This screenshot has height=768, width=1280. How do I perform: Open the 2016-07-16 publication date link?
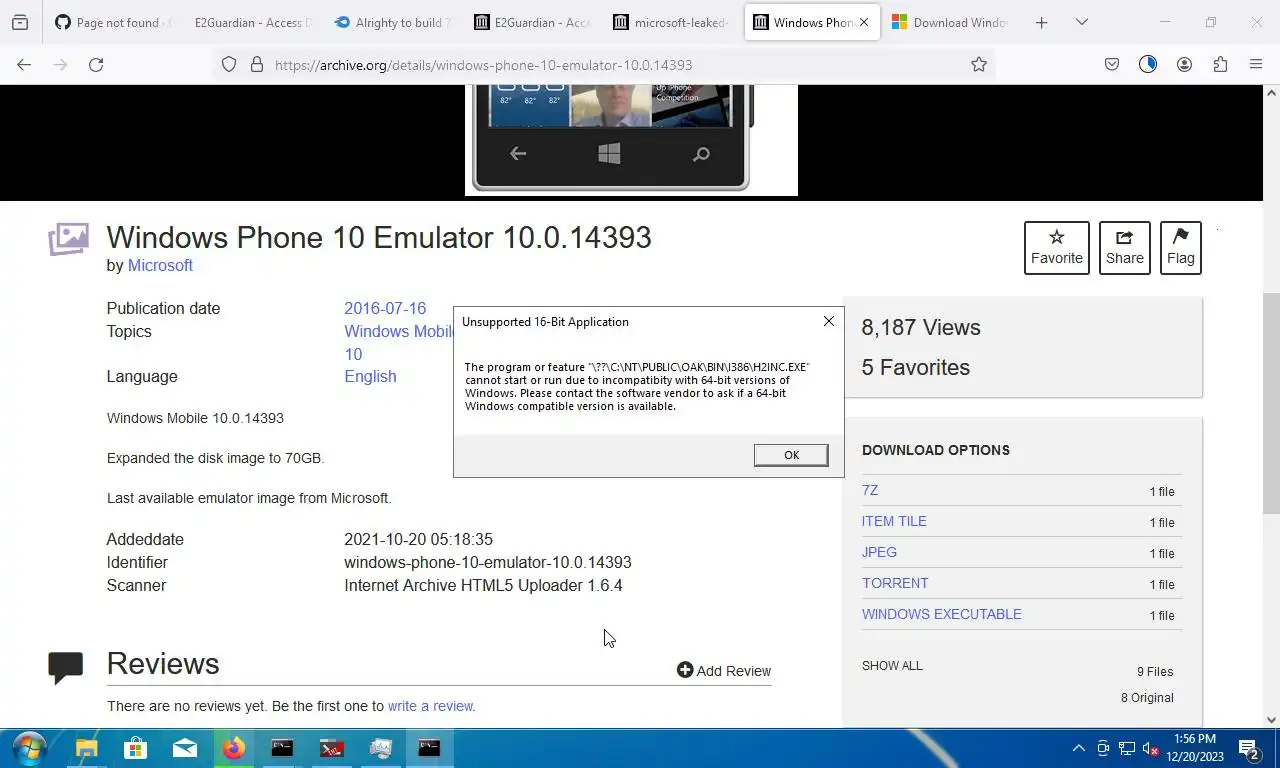(x=385, y=308)
